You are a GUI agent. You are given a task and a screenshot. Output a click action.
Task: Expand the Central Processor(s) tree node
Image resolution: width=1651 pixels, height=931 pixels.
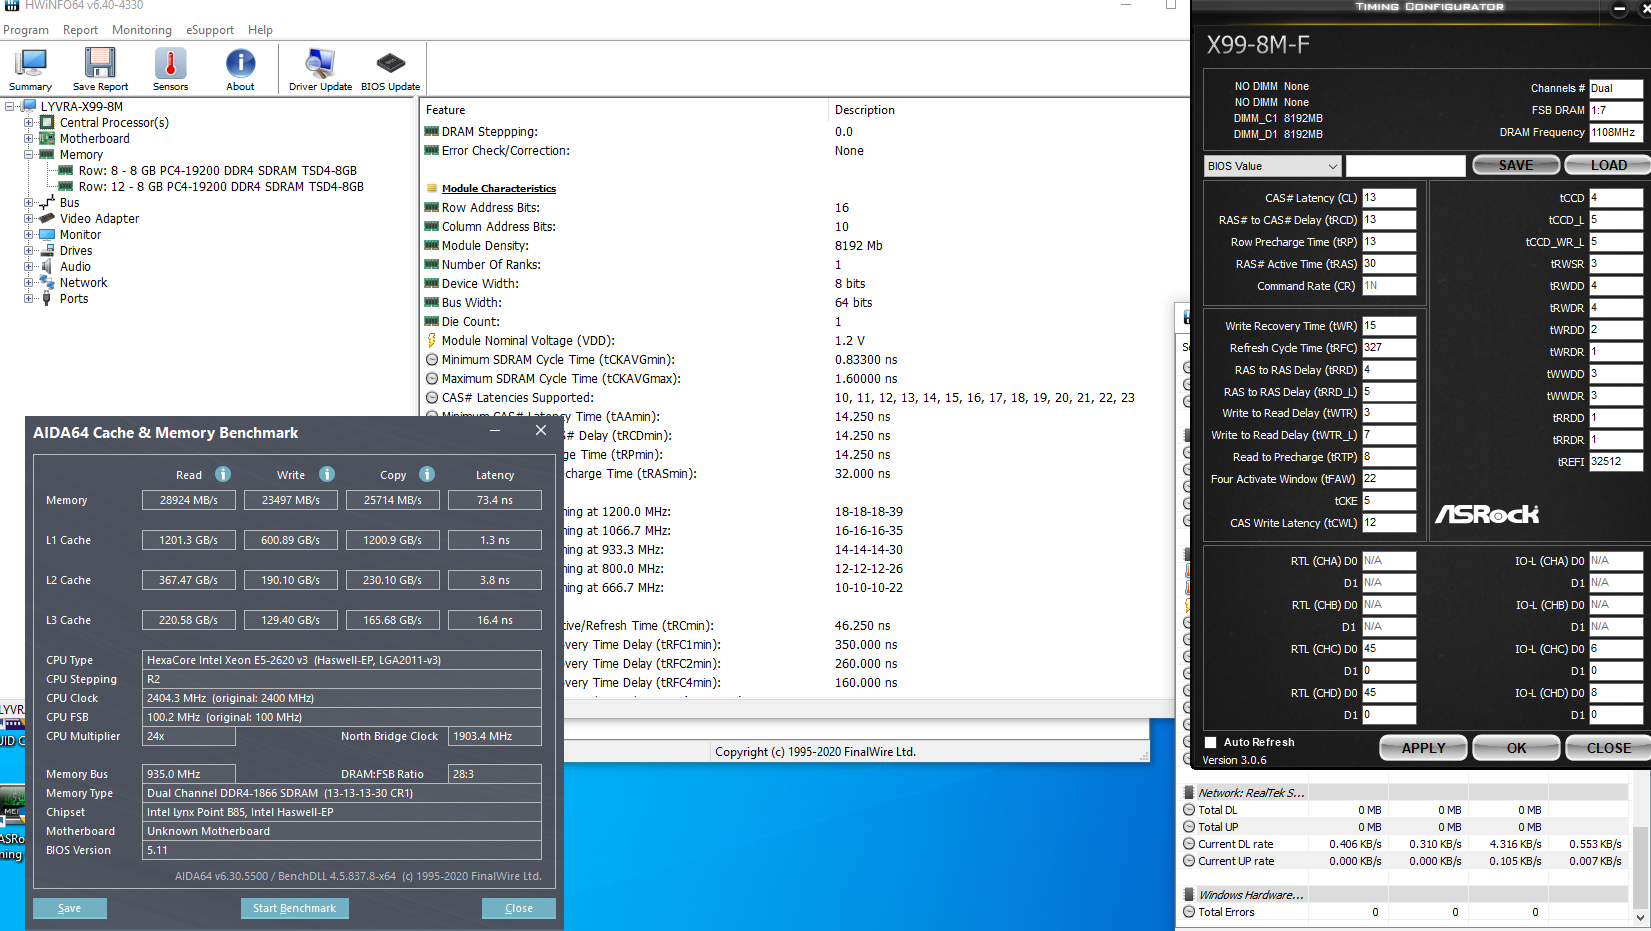point(28,123)
